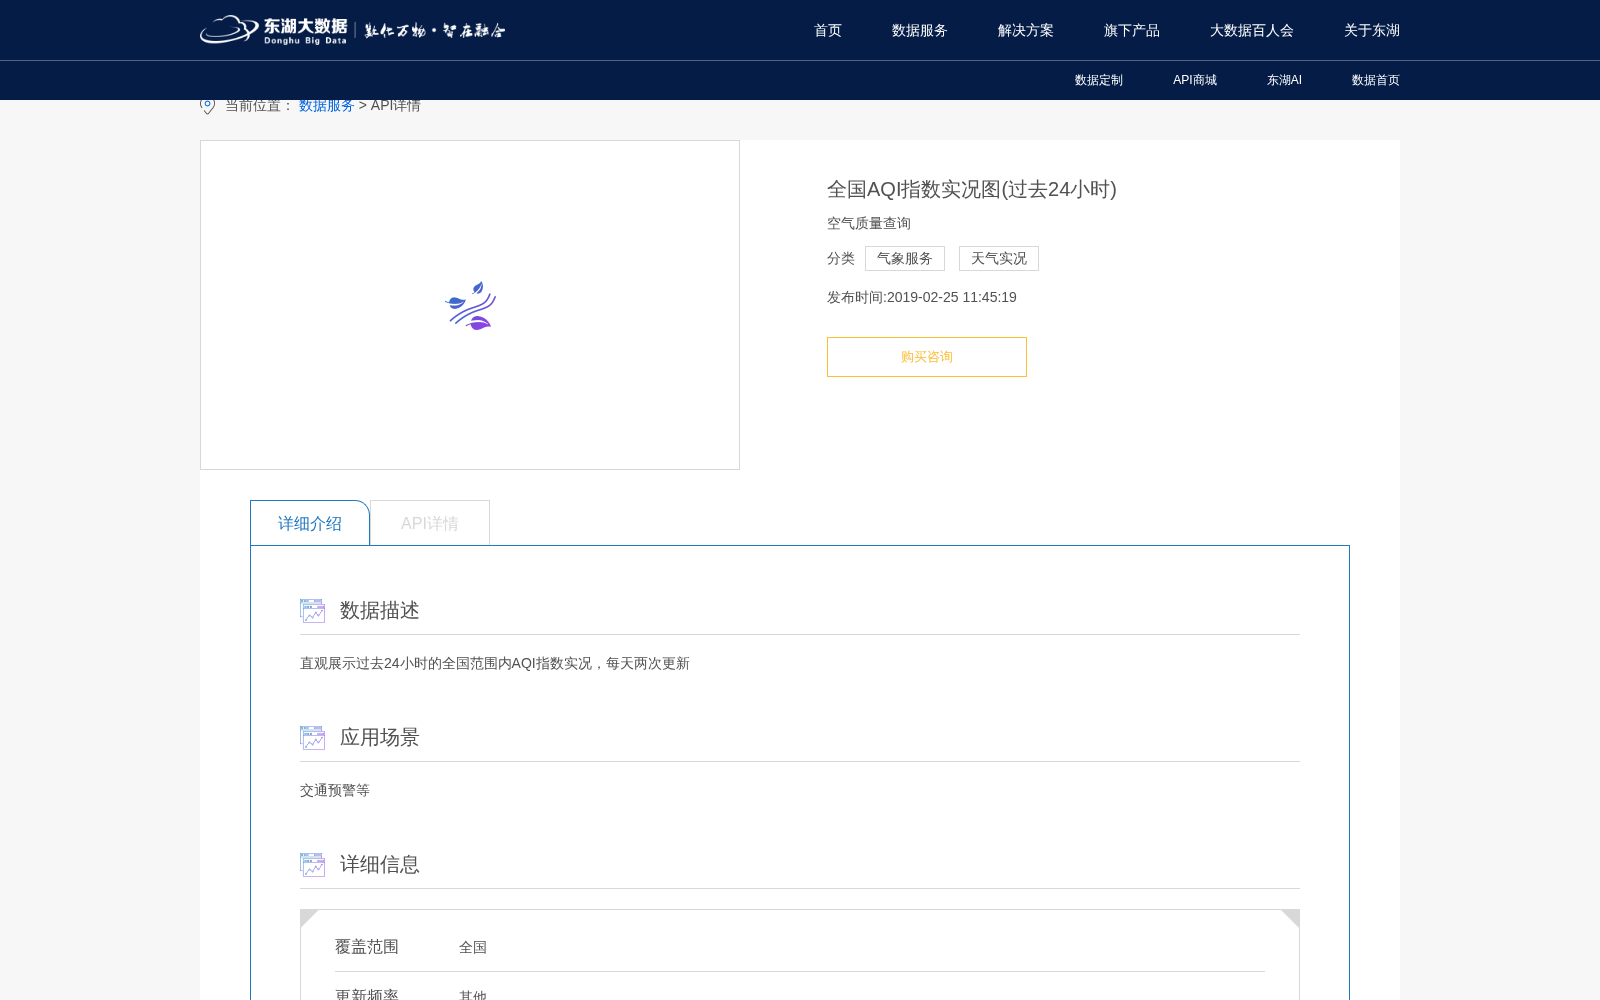Click the slogan text next to logo

[435, 30]
